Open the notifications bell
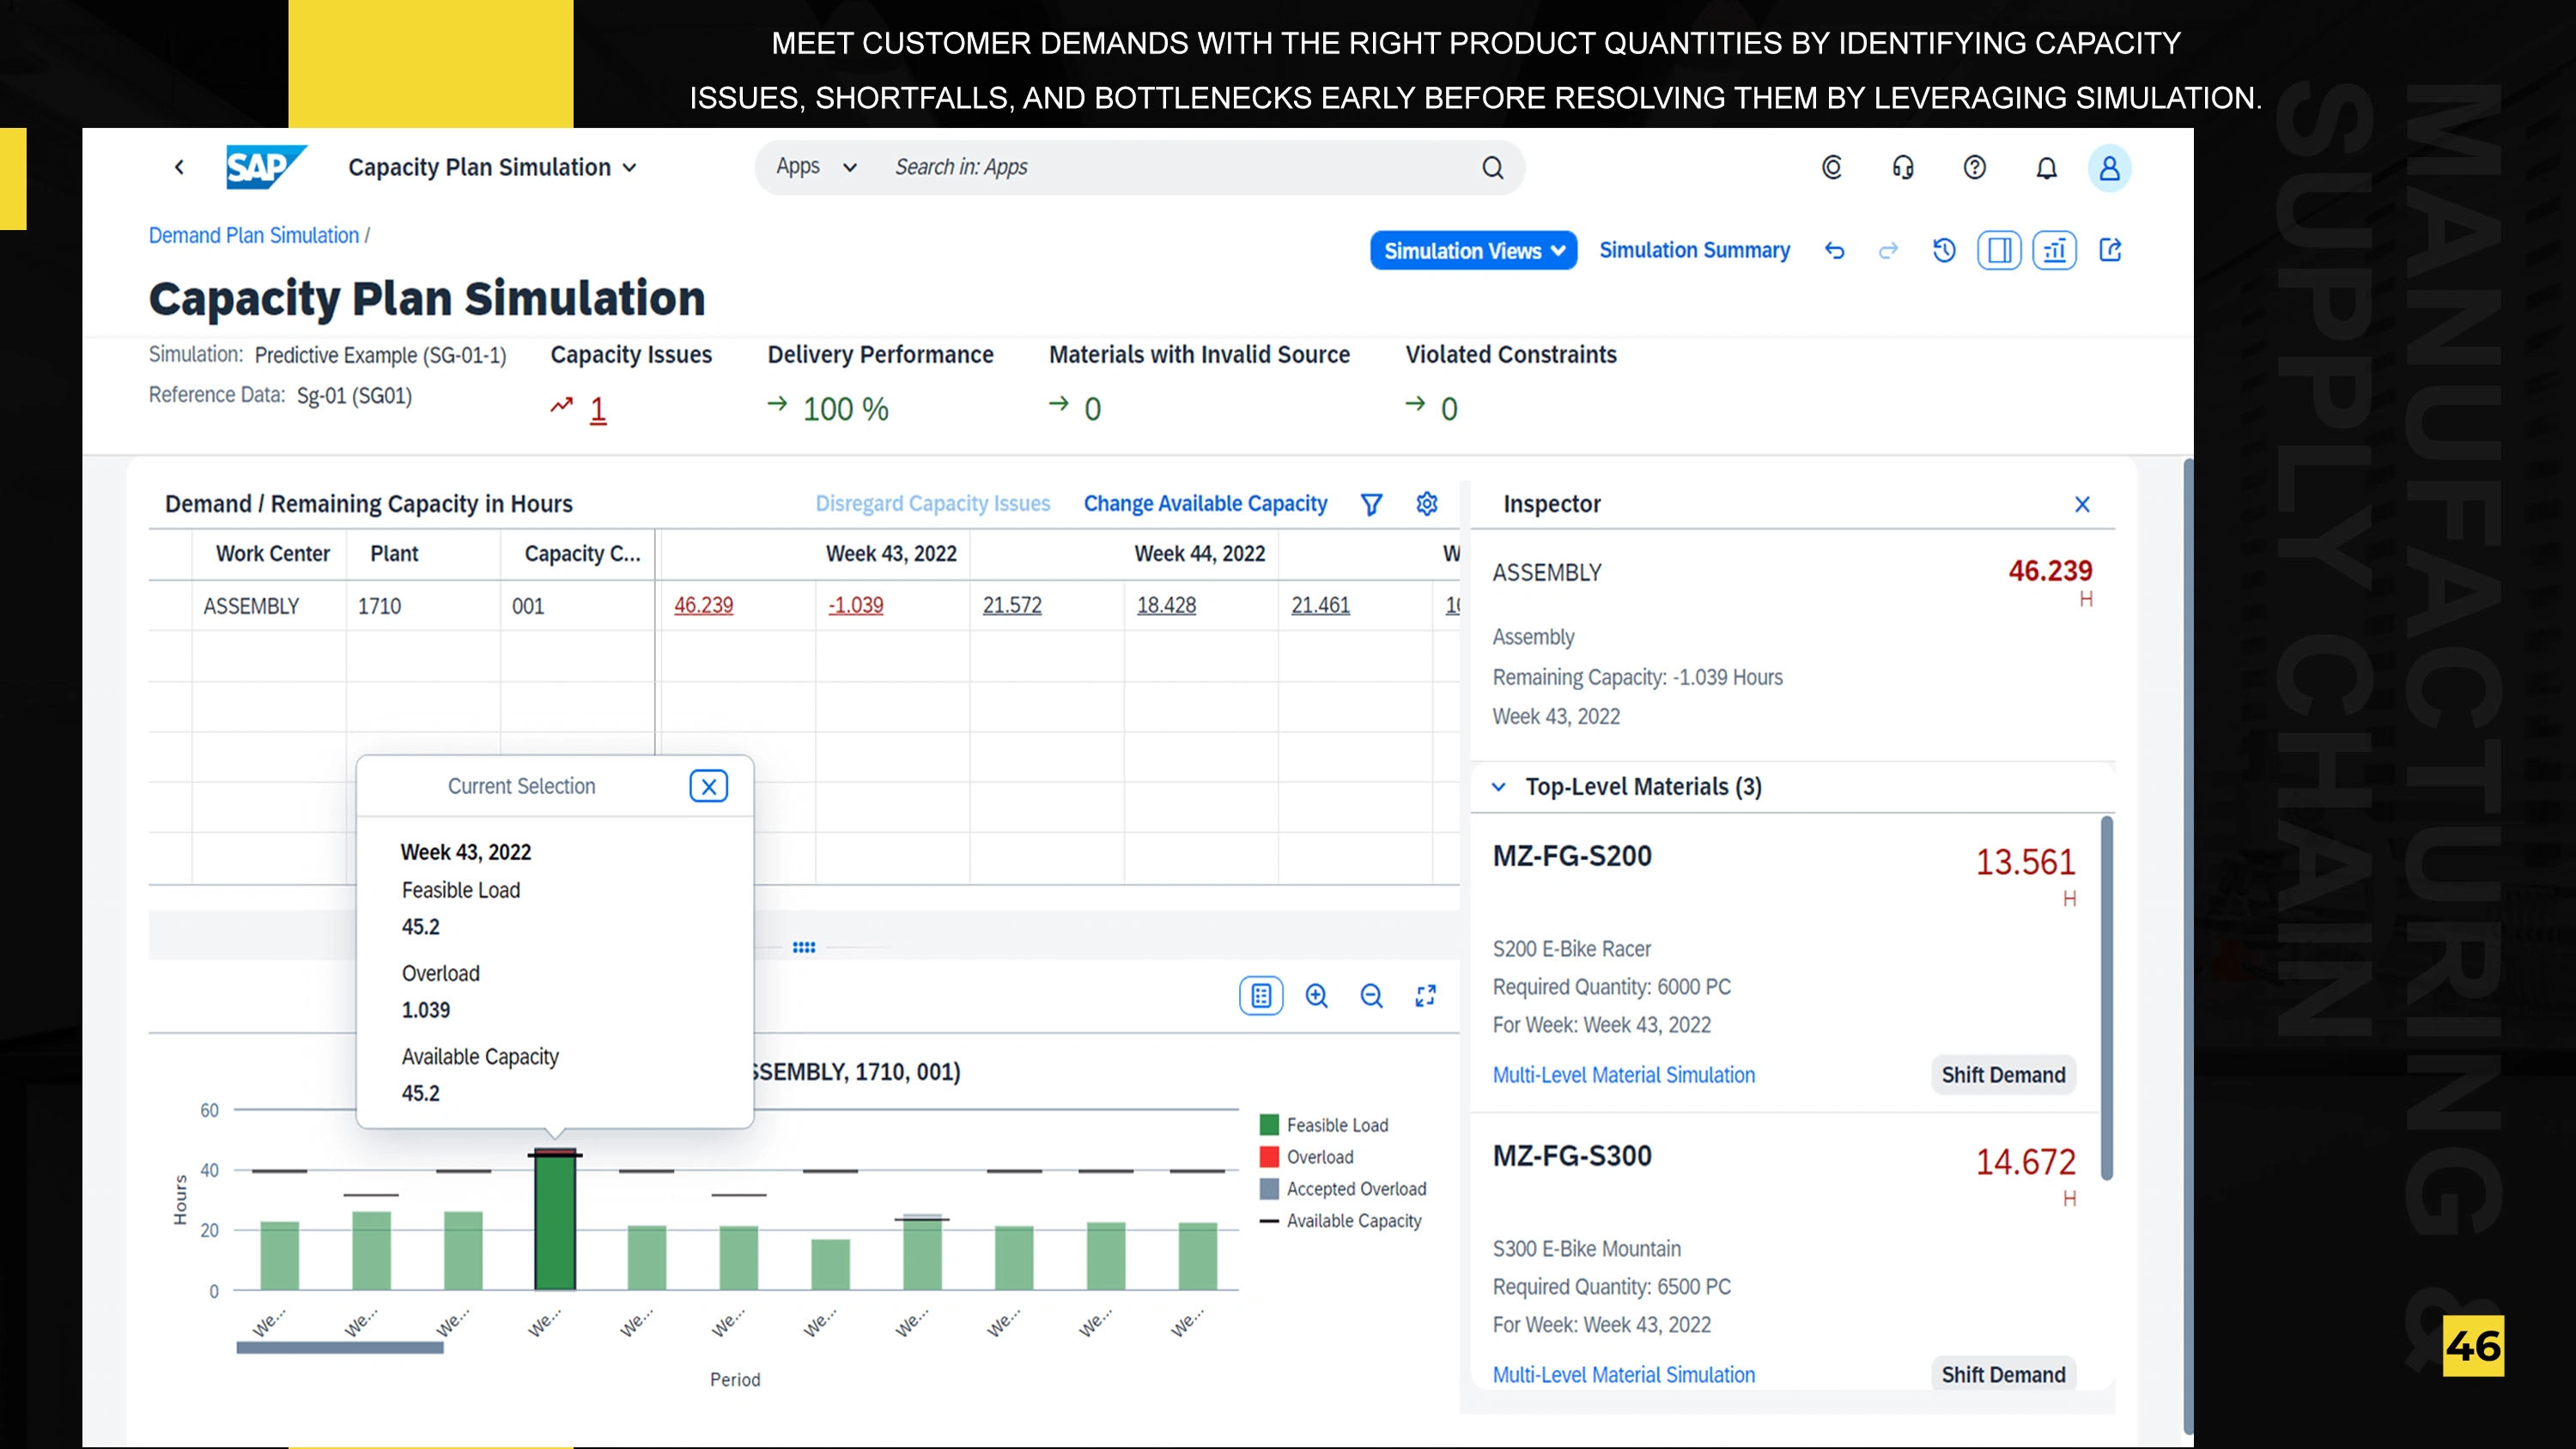The image size is (2576, 1449). (x=2046, y=168)
